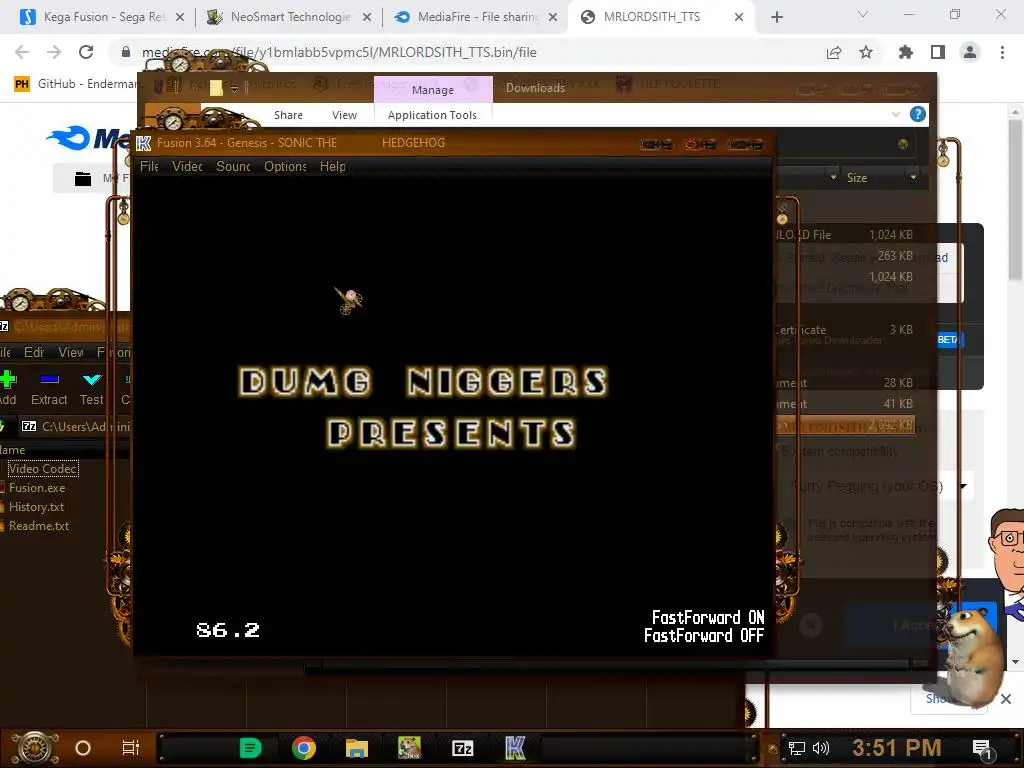Switch to Chrome from the taskbar
Image resolution: width=1024 pixels, height=768 pixels.
click(x=304, y=748)
